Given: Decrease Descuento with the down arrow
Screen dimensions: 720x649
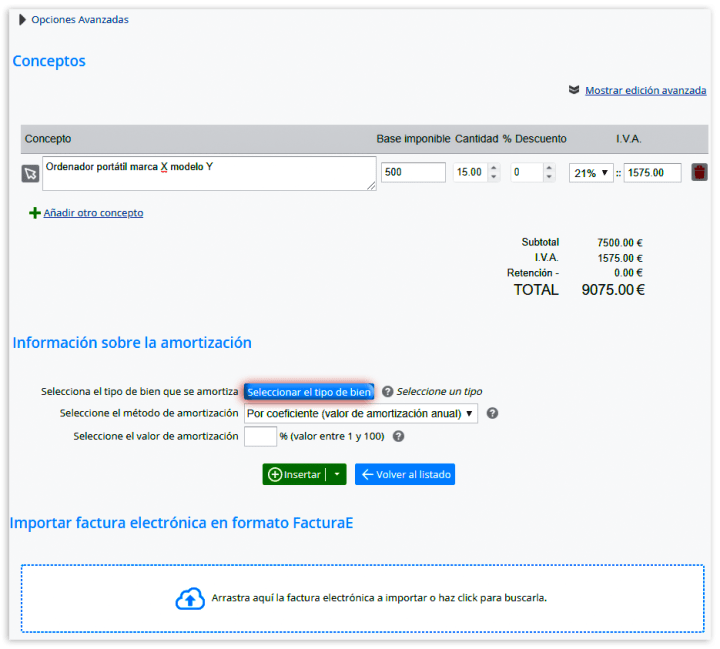Looking at the screenshot, I should [549, 177].
